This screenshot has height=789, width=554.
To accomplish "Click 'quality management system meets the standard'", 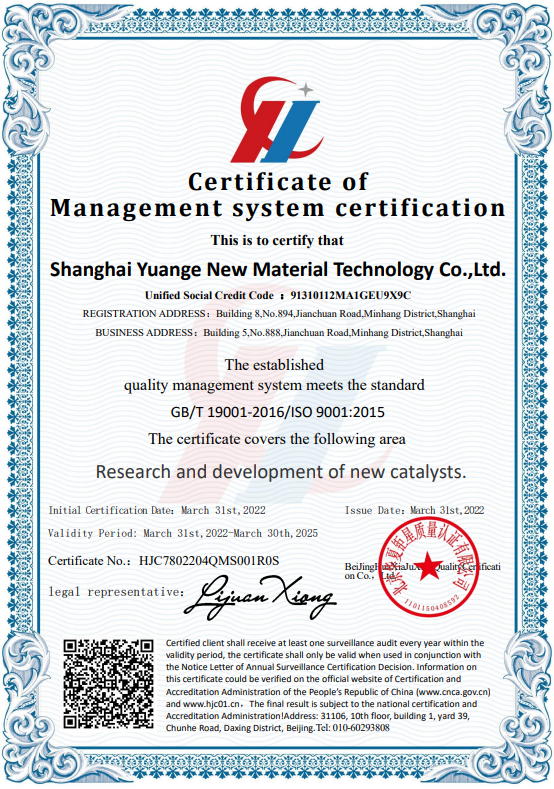I will coord(274,385).
